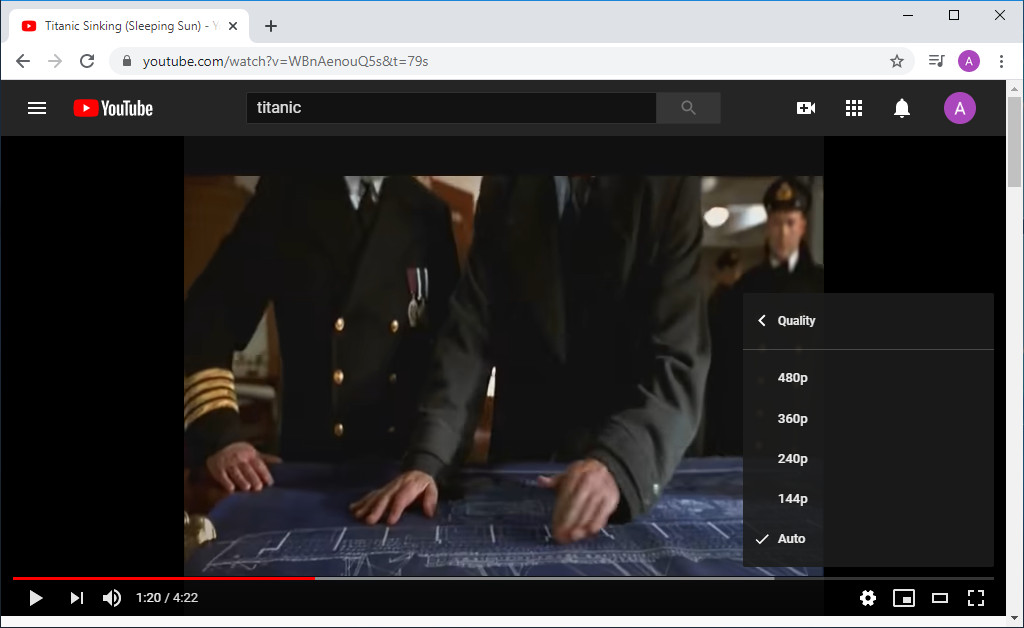View site security lock info
1024x628 pixels.
(x=127, y=61)
